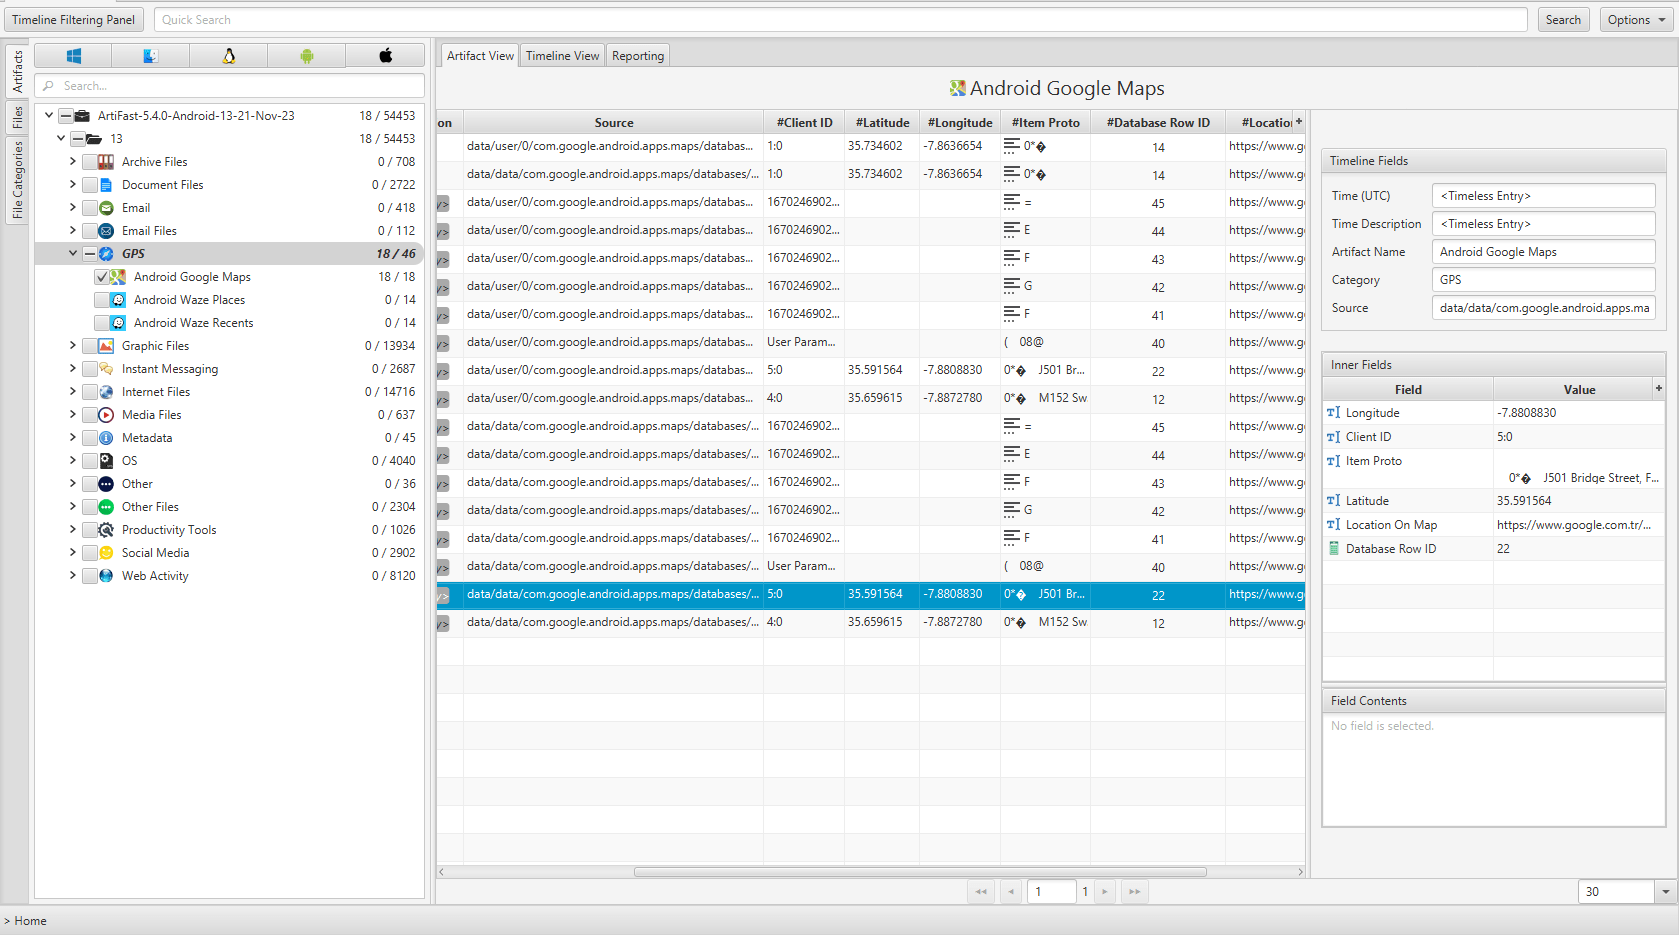Click the Archive Files category icon
Image resolution: width=1679 pixels, height=935 pixels.
pyautogui.click(x=106, y=162)
